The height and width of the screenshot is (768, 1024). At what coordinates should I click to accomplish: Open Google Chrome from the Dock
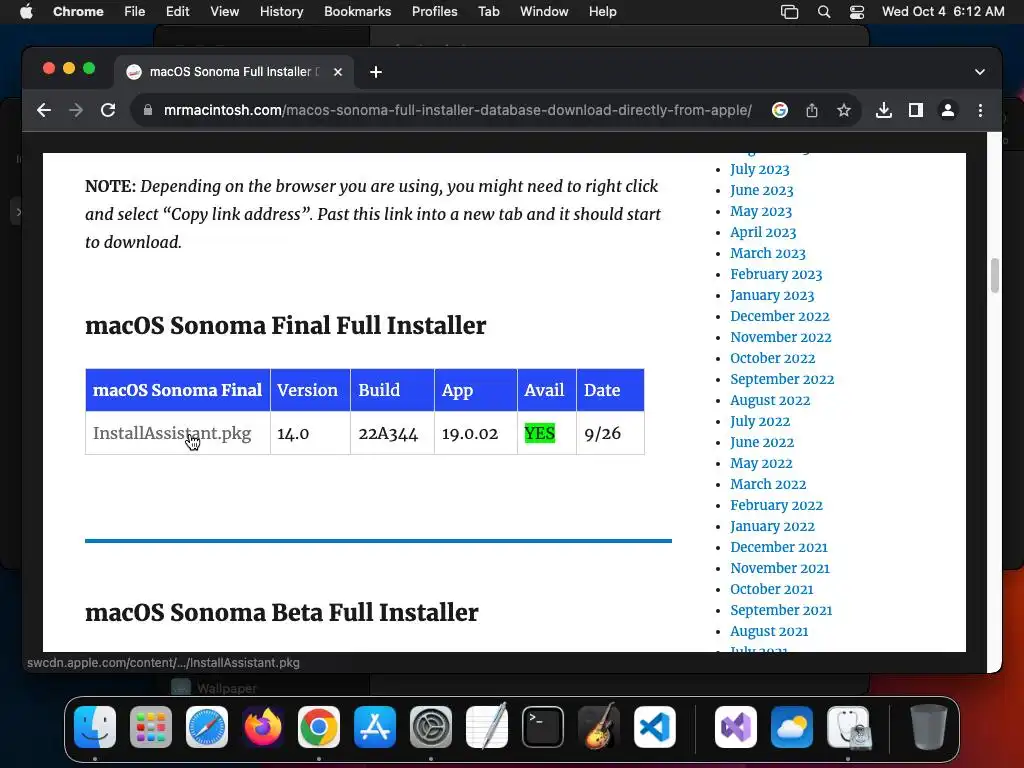[x=319, y=727]
